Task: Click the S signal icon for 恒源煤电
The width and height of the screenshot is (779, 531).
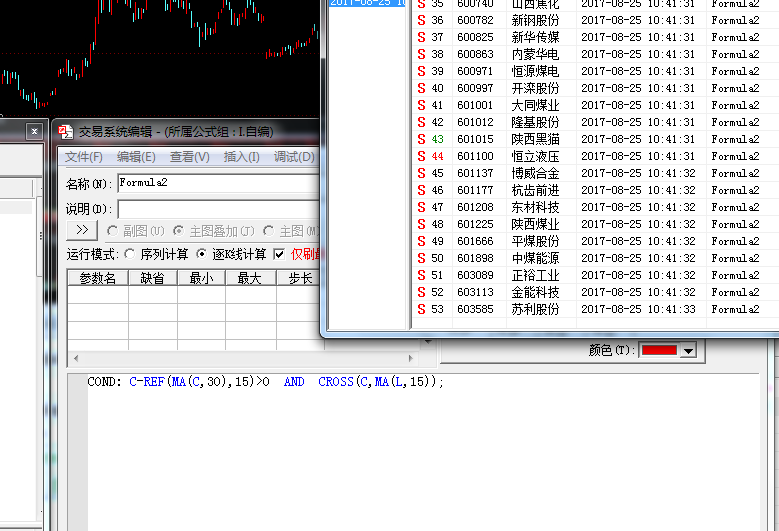Action: tap(421, 71)
